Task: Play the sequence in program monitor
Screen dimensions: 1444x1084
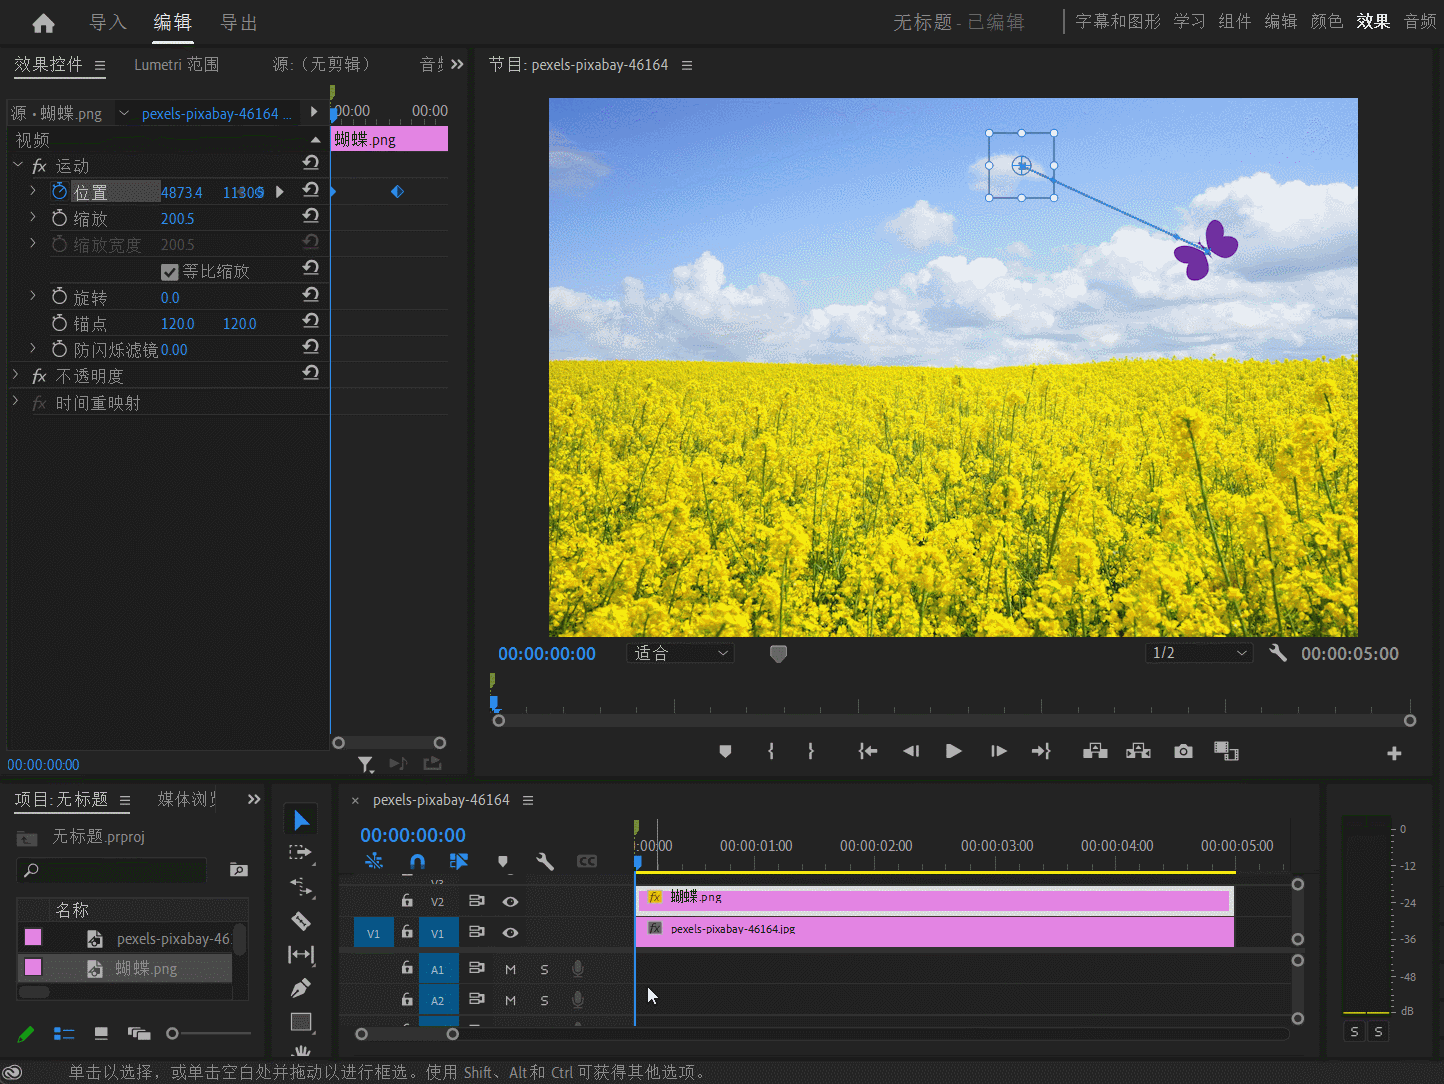Action: click(x=953, y=751)
